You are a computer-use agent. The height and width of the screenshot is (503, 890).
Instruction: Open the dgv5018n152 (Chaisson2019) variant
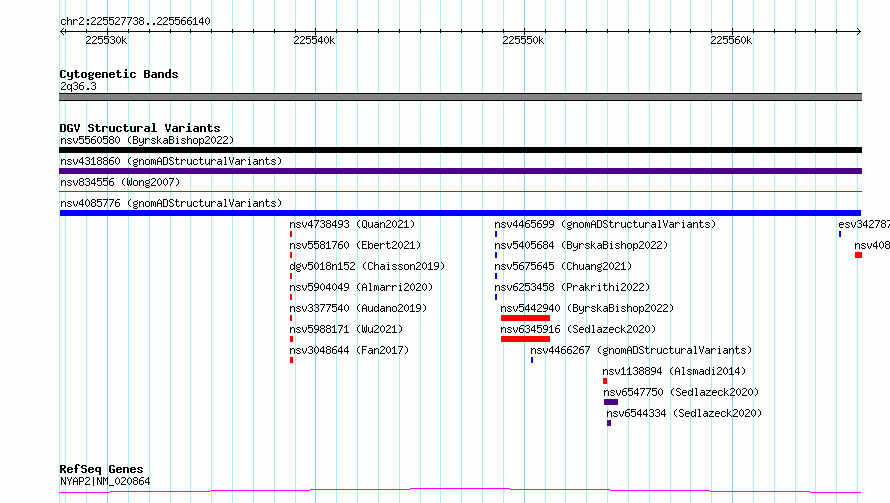click(x=367, y=266)
